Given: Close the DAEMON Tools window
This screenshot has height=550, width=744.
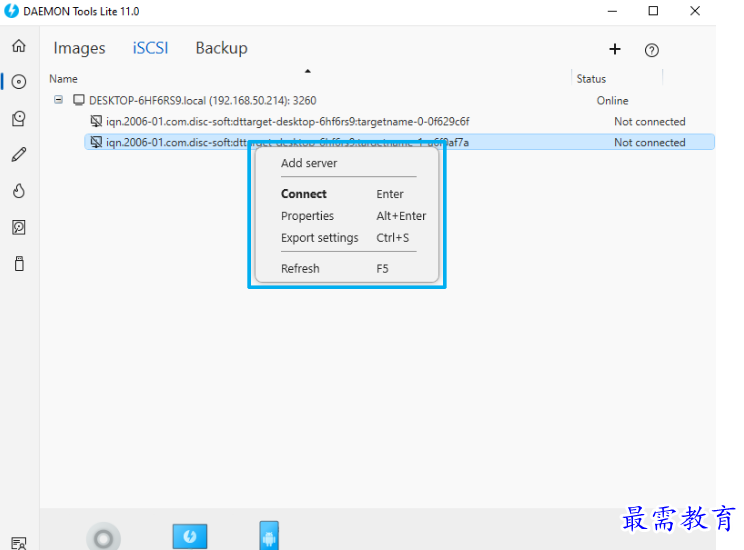Looking at the screenshot, I should [695, 11].
